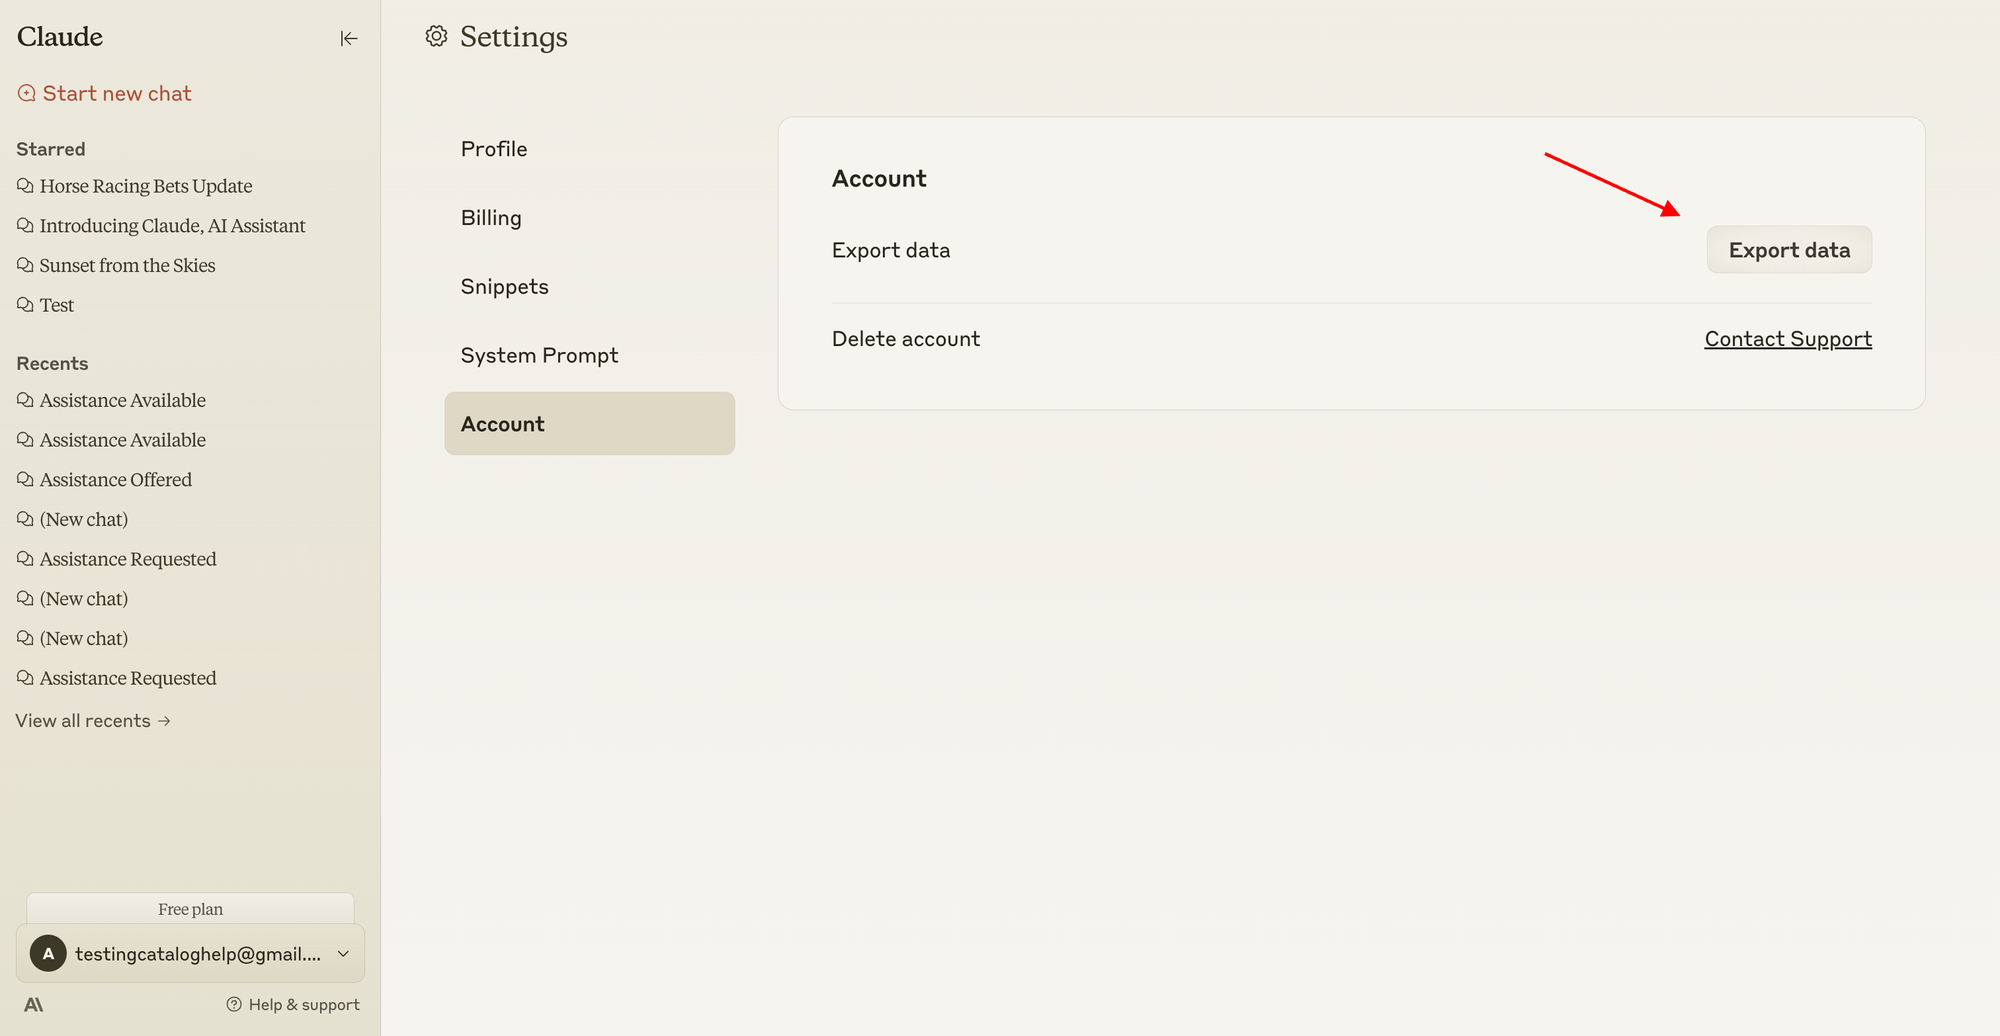Click the Delete account label
This screenshot has height=1036, width=2000.
tap(906, 339)
